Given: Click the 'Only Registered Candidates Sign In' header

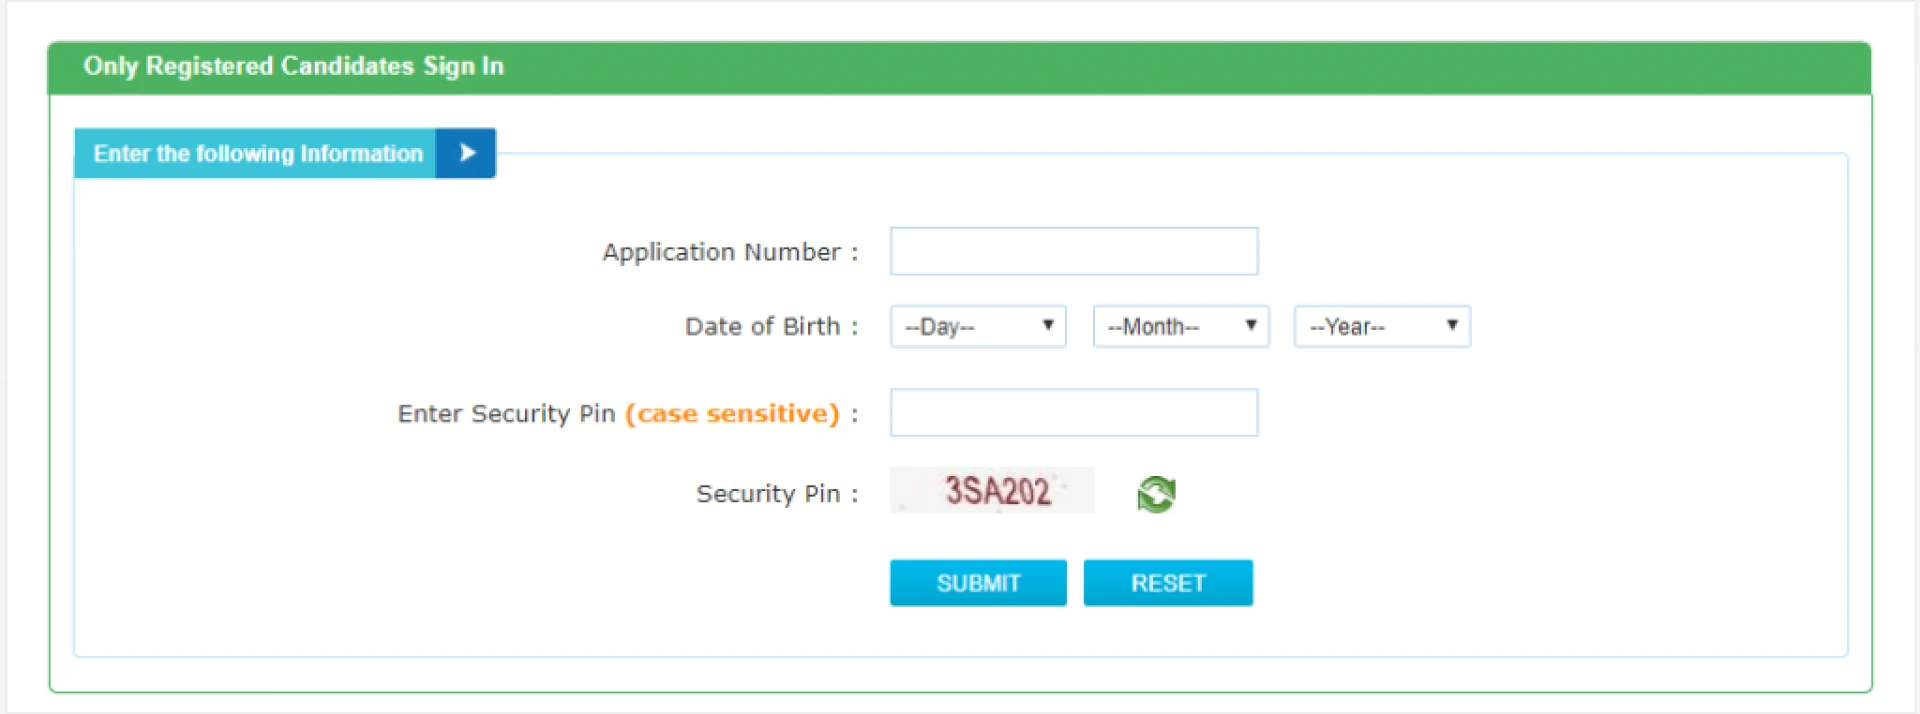Looking at the screenshot, I should click(294, 66).
